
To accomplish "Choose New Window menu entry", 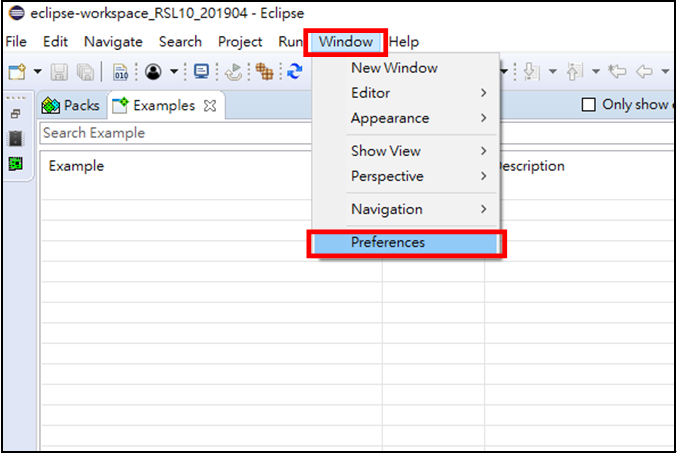I will 394,68.
